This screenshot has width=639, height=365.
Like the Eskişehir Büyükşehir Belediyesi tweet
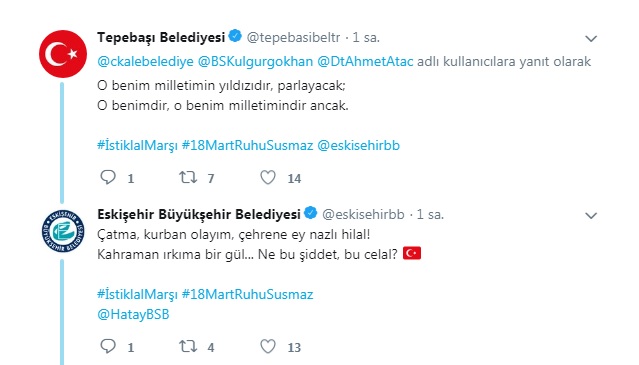(x=268, y=346)
